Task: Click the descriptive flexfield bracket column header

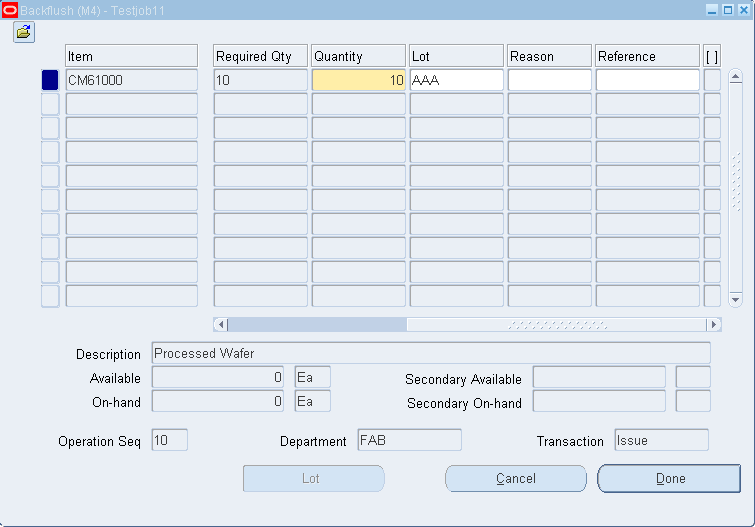Action: (x=712, y=56)
